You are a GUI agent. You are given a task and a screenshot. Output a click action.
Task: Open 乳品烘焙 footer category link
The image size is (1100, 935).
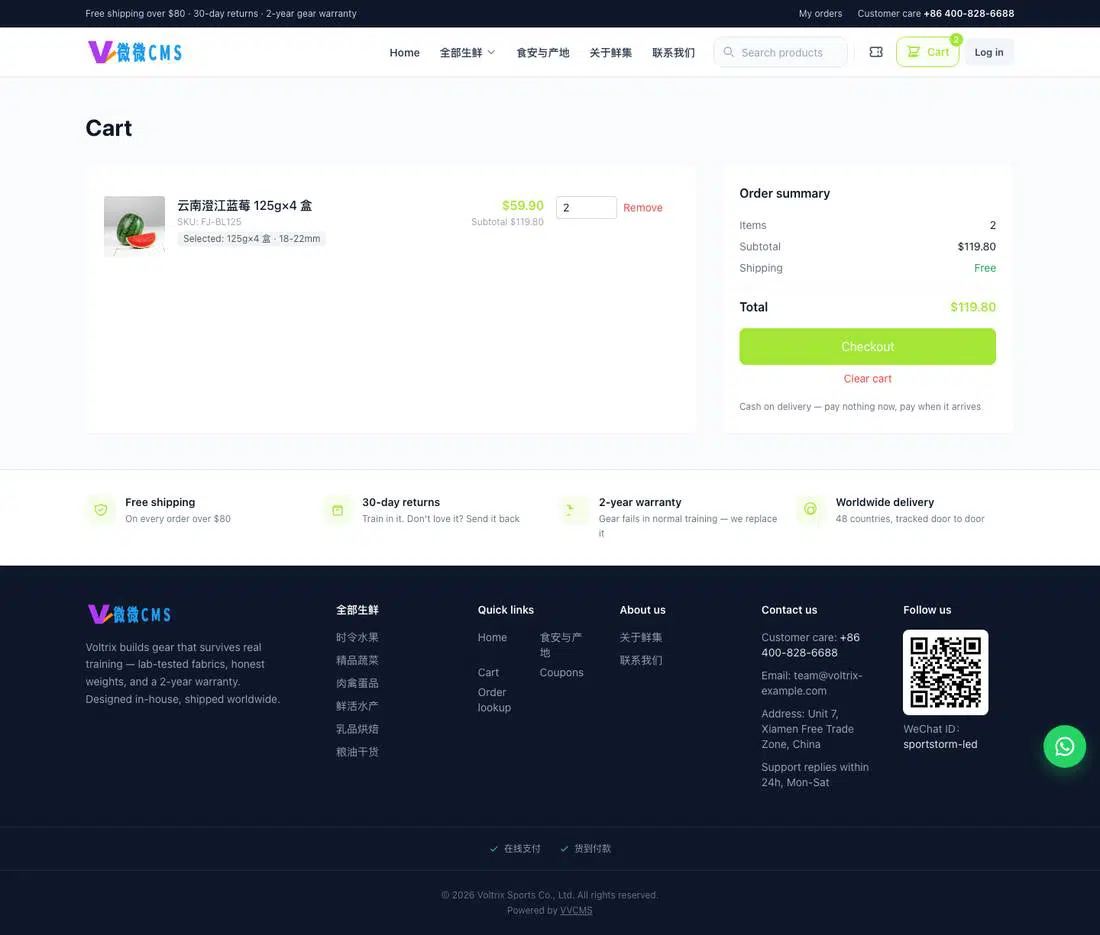pos(357,729)
